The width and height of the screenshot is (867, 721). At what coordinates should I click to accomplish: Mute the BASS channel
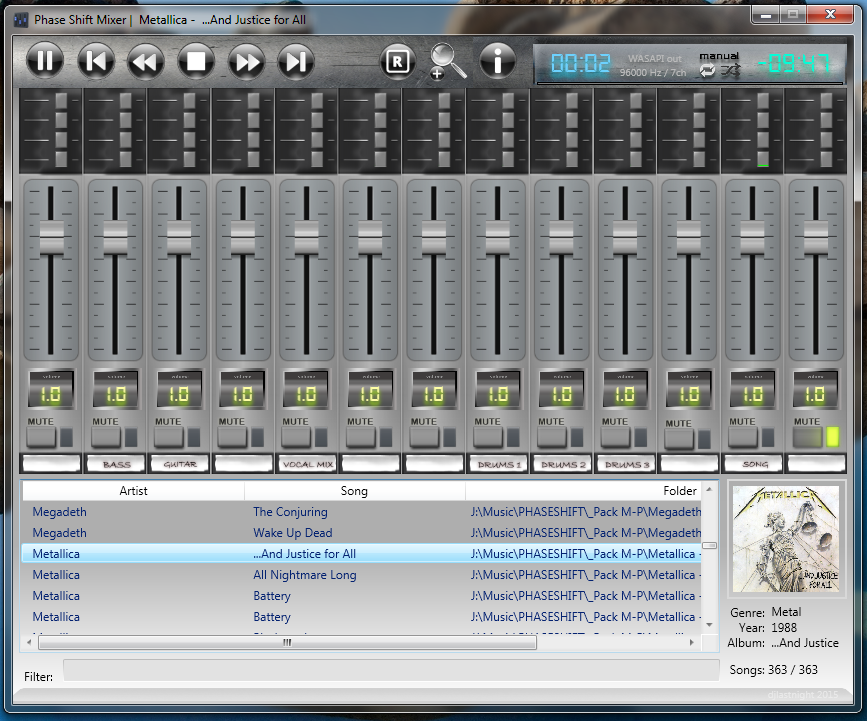click(106, 438)
